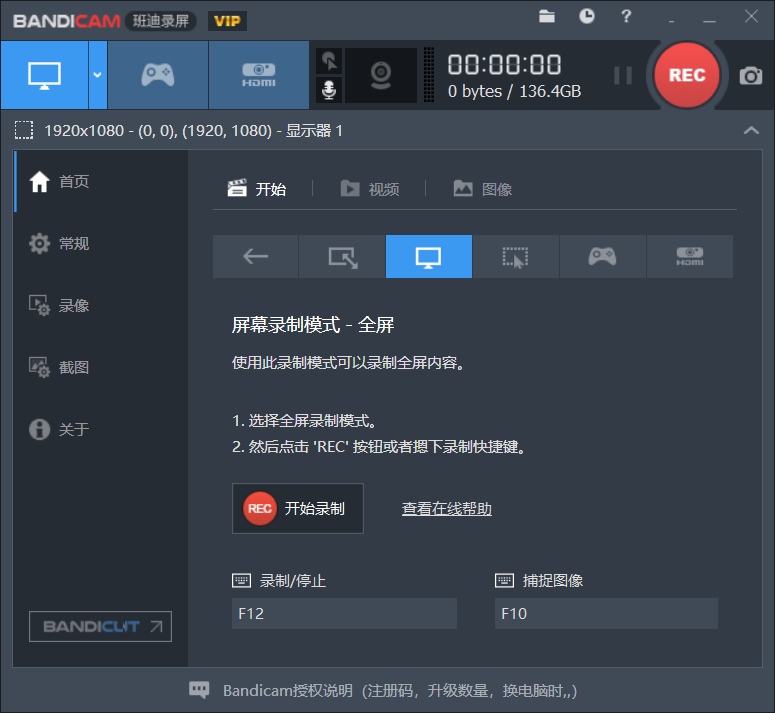Click the compact mode dash button
Image resolution: width=775 pixels, height=713 pixels.
pos(671,21)
